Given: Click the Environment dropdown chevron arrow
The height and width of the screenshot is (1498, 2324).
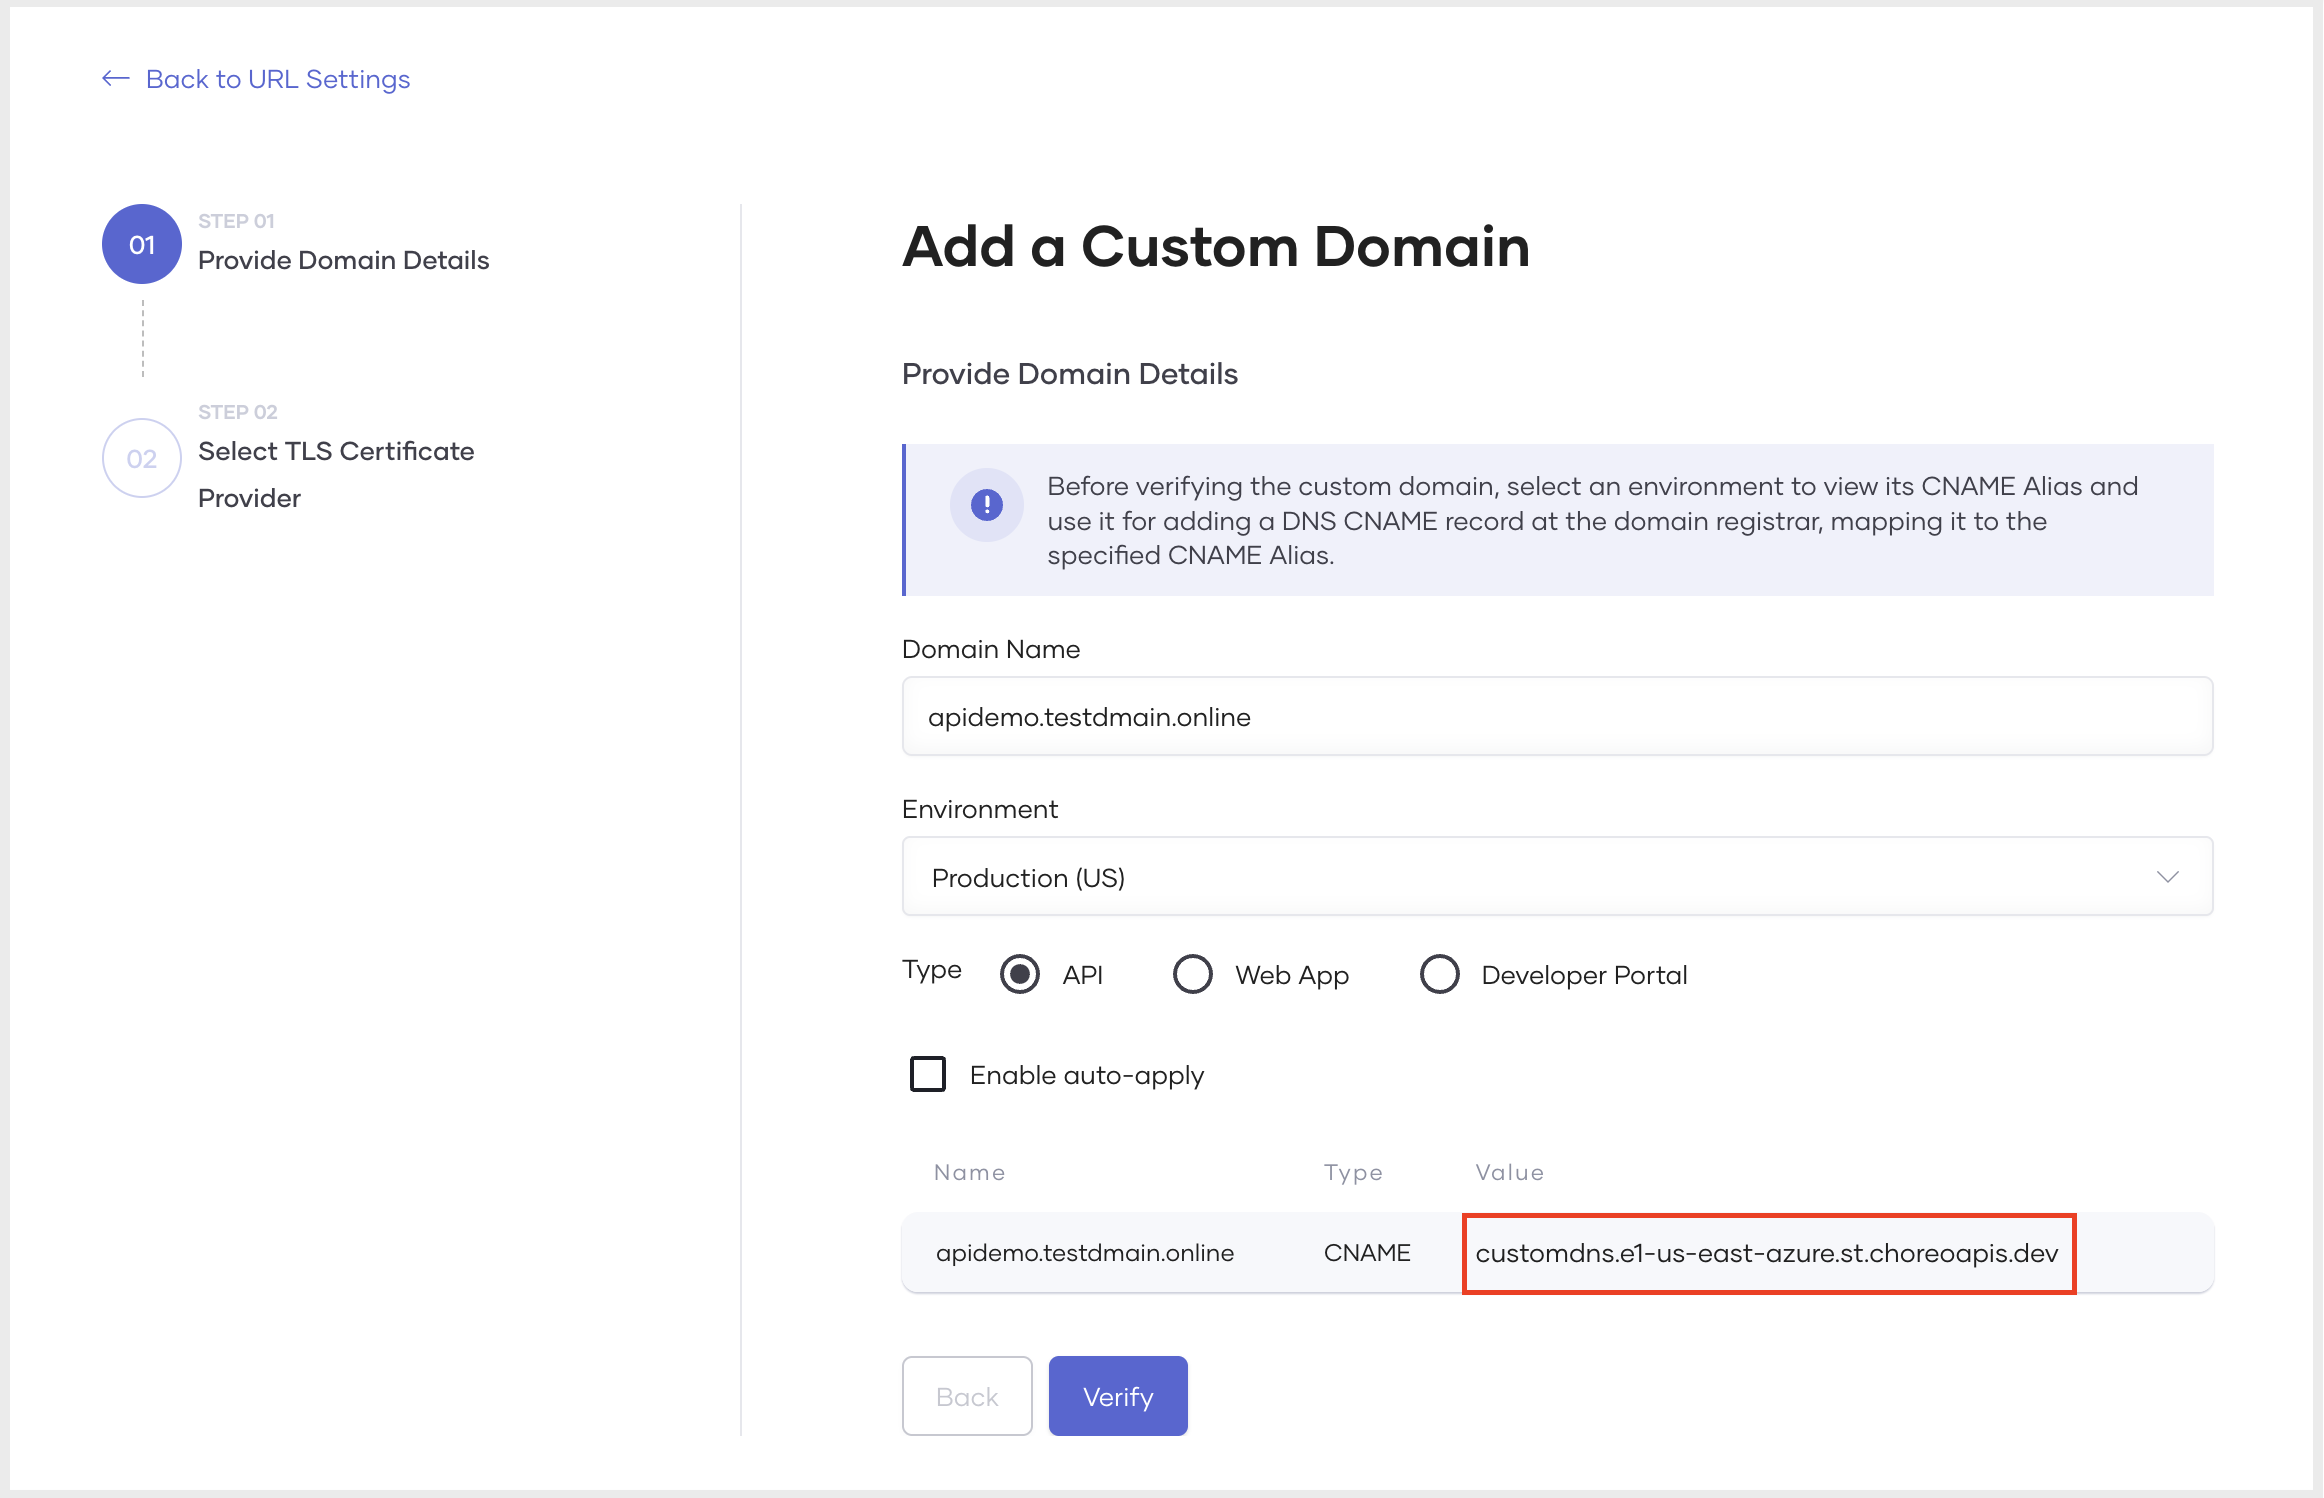Looking at the screenshot, I should [2167, 877].
